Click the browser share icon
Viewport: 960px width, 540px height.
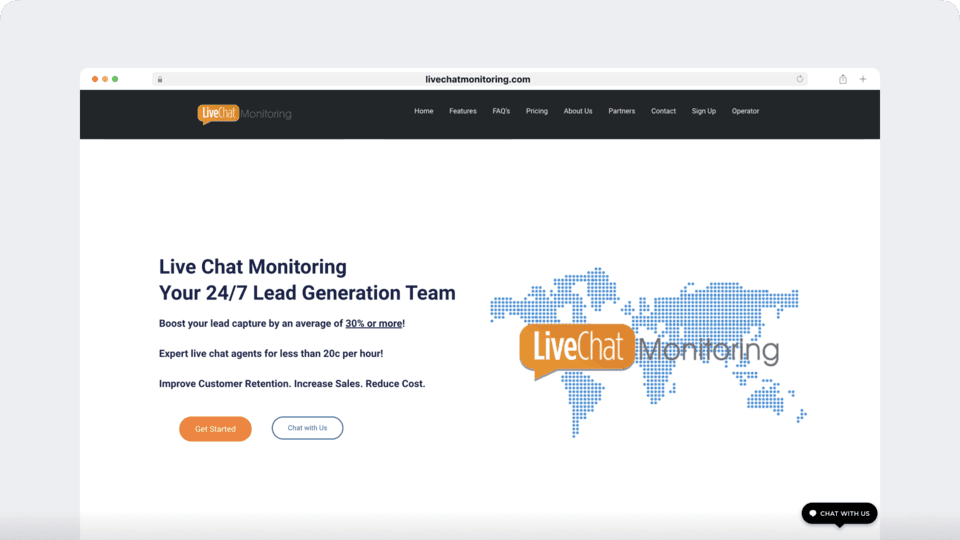pyautogui.click(x=843, y=79)
